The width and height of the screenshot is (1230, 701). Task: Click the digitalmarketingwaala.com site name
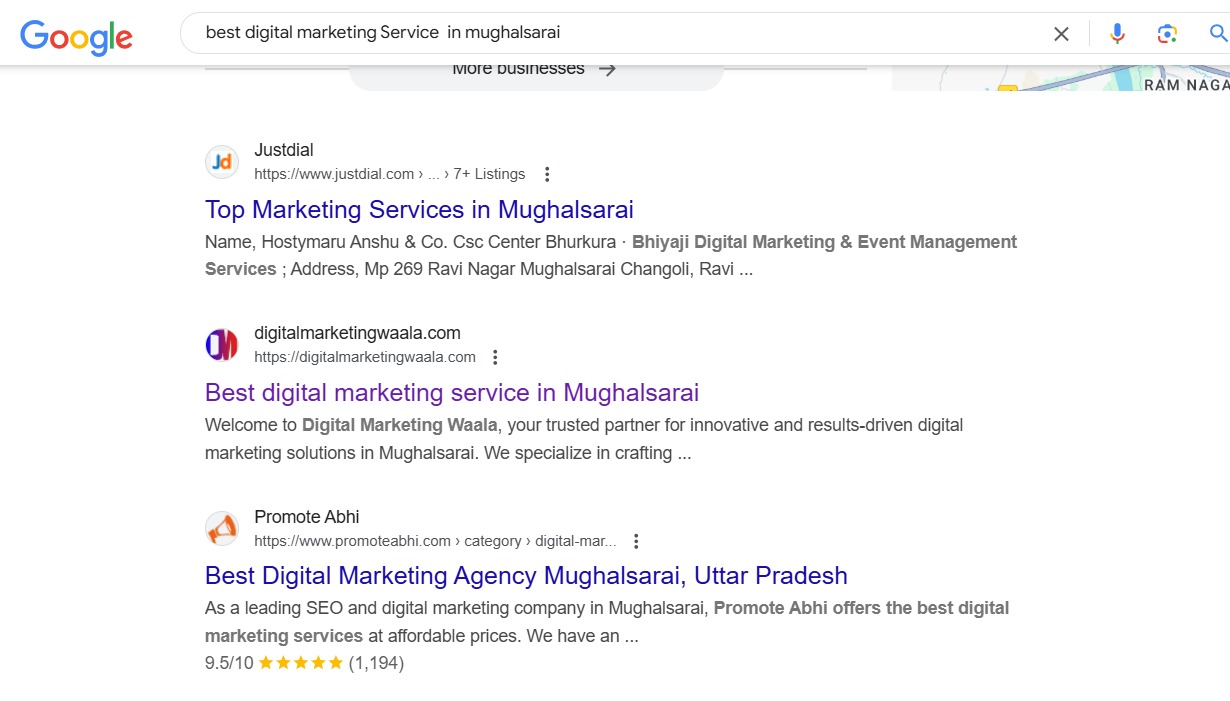pyautogui.click(x=357, y=333)
